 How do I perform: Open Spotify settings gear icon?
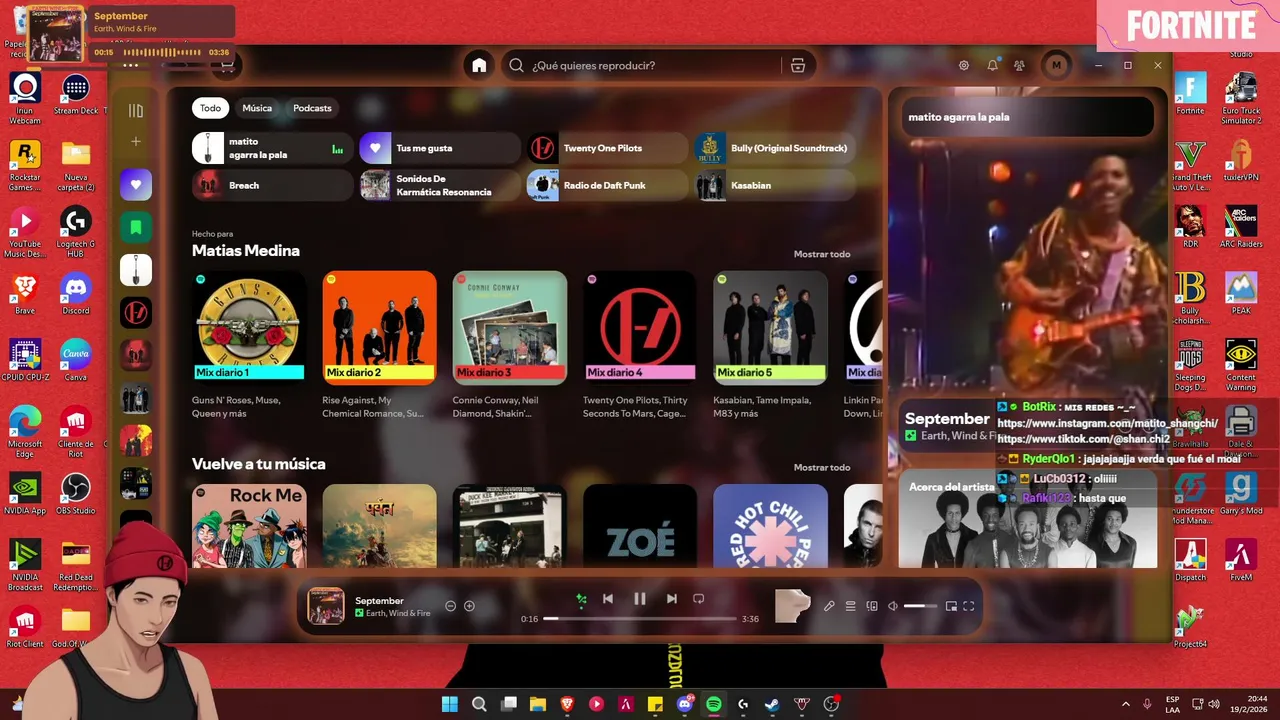964,65
